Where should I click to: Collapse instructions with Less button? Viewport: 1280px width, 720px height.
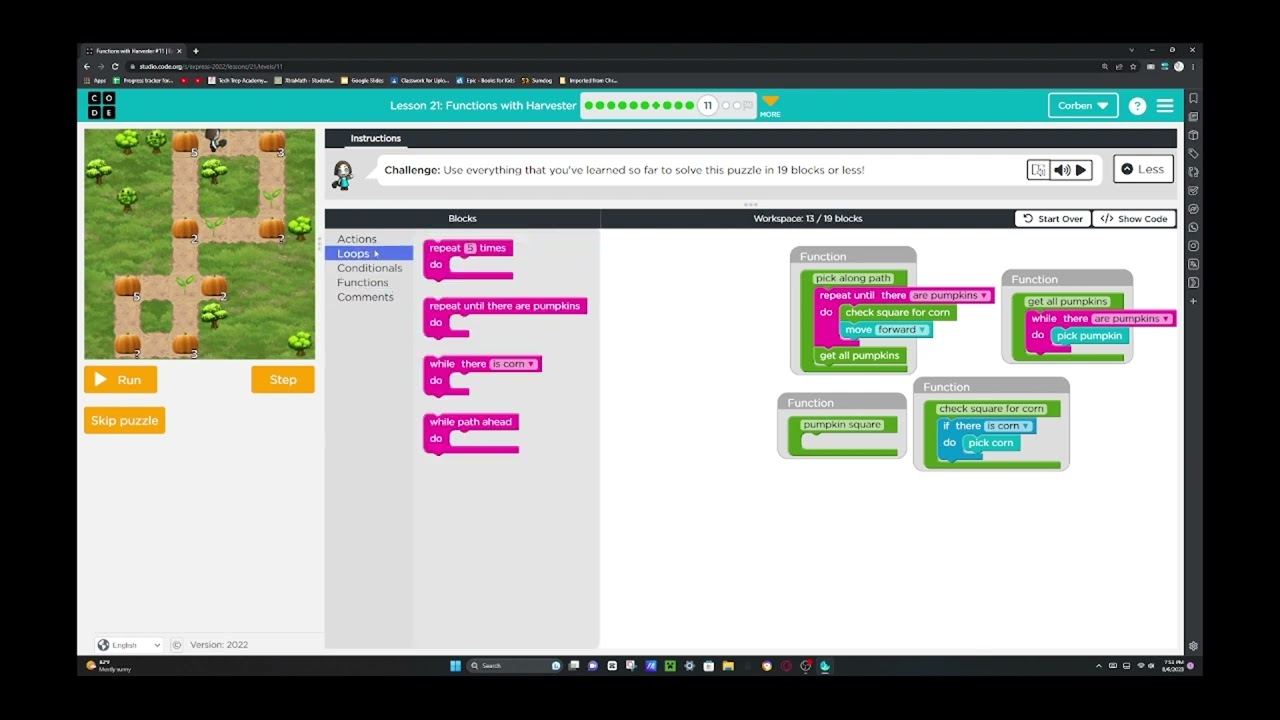(1143, 169)
